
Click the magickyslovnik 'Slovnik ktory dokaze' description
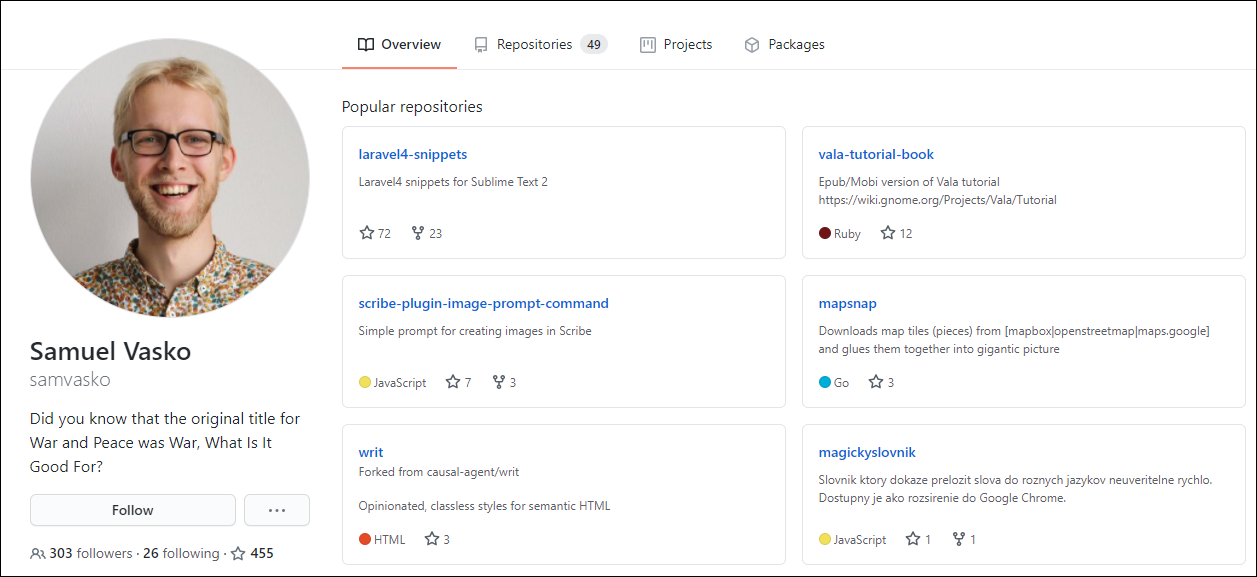pos(1016,489)
